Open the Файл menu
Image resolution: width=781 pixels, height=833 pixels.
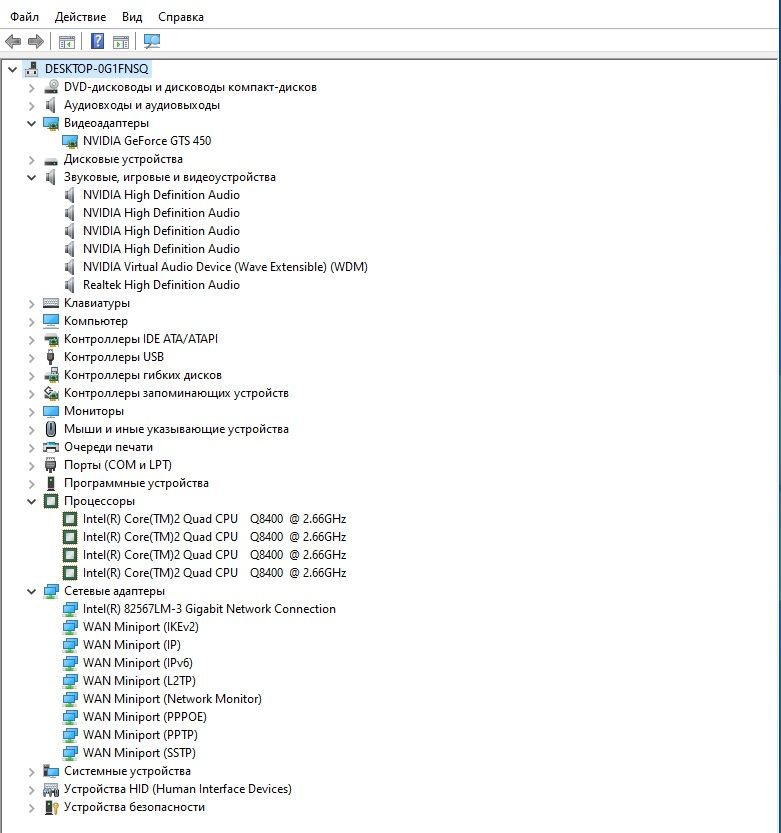click(x=24, y=17)
